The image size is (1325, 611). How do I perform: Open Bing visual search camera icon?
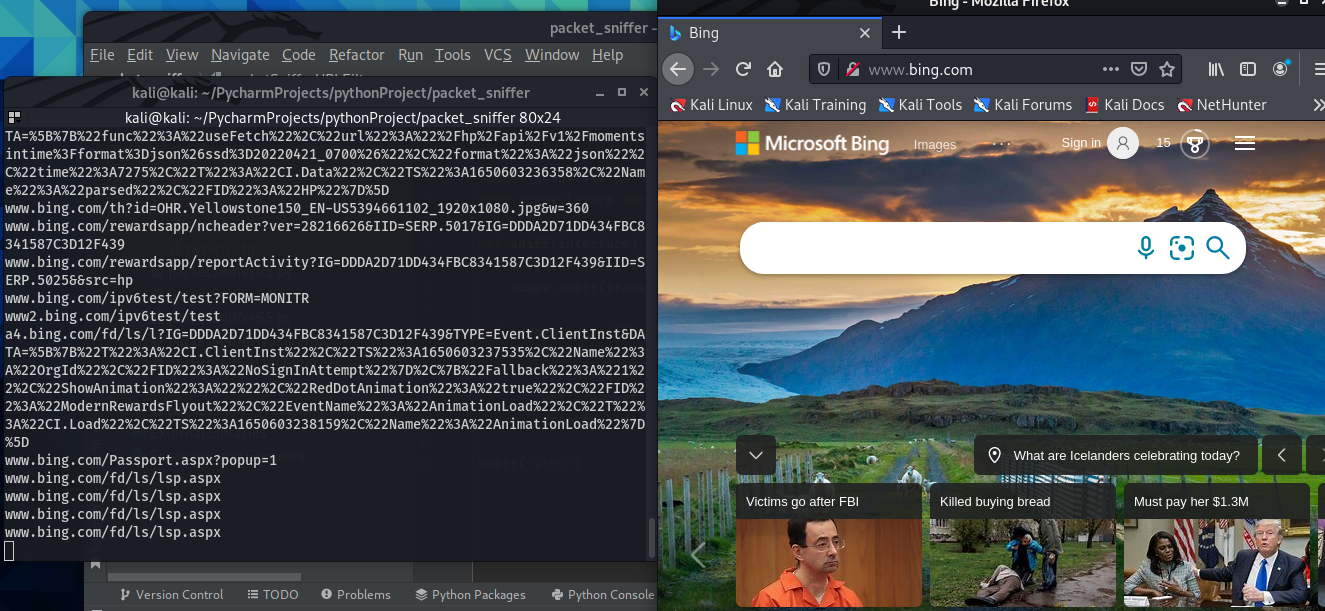1182,248
